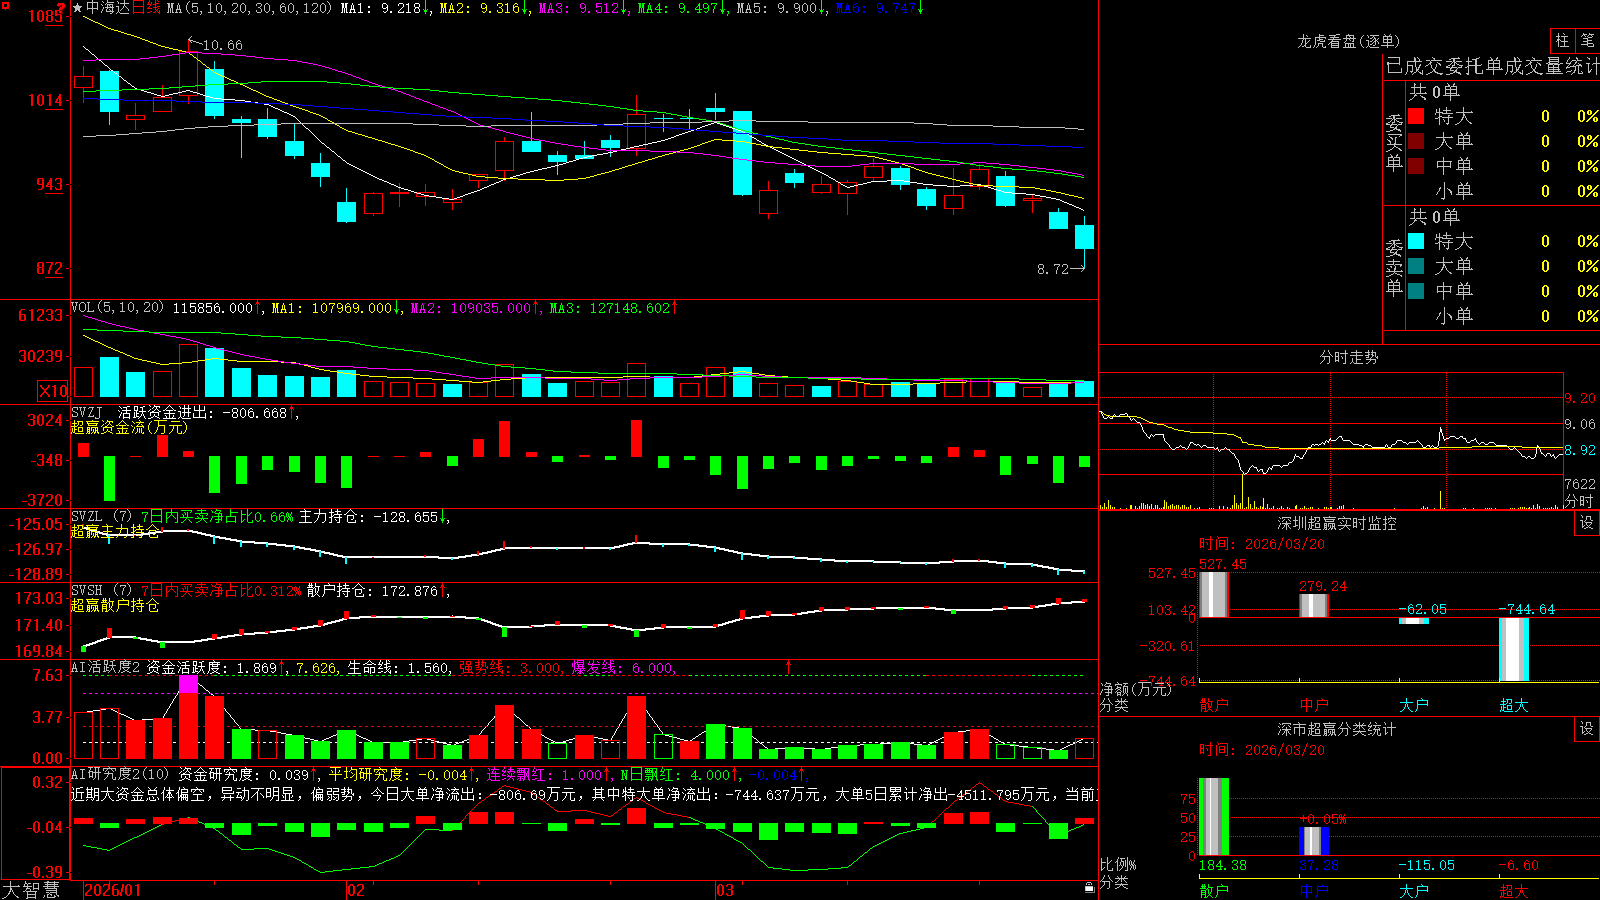1600x900 pixels.
Task: Click 时间: 2026/03/20 in 实时监控 panel
Action: (x=1262, y=544)
